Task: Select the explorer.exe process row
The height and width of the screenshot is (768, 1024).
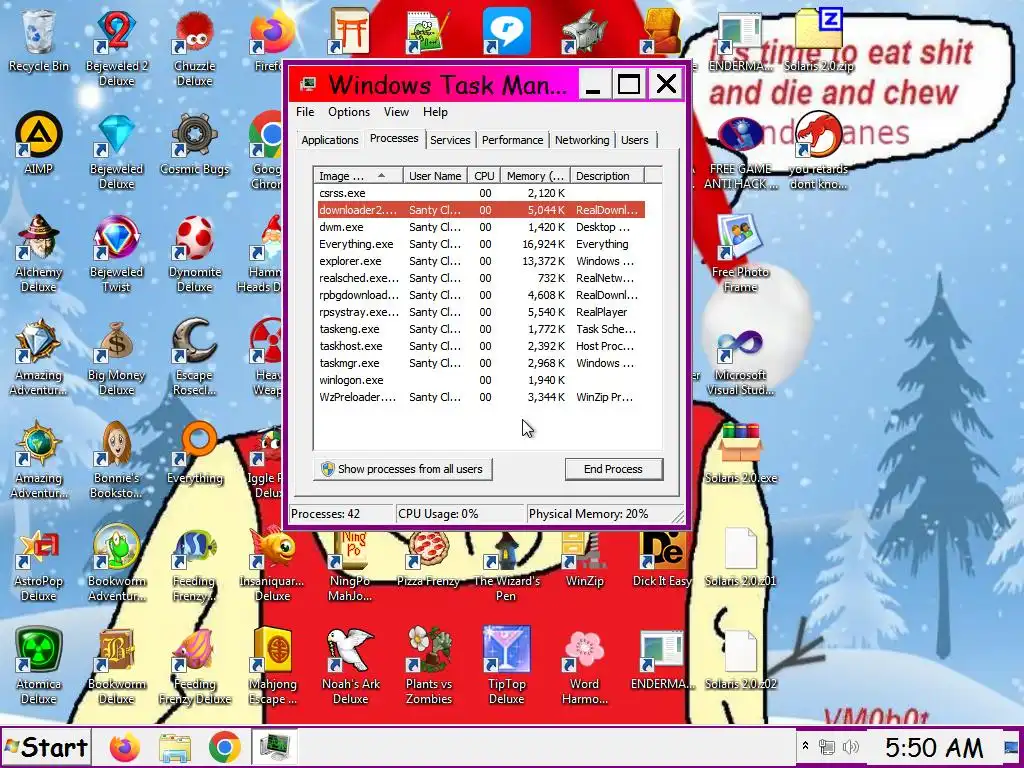Action: [481, 261]
